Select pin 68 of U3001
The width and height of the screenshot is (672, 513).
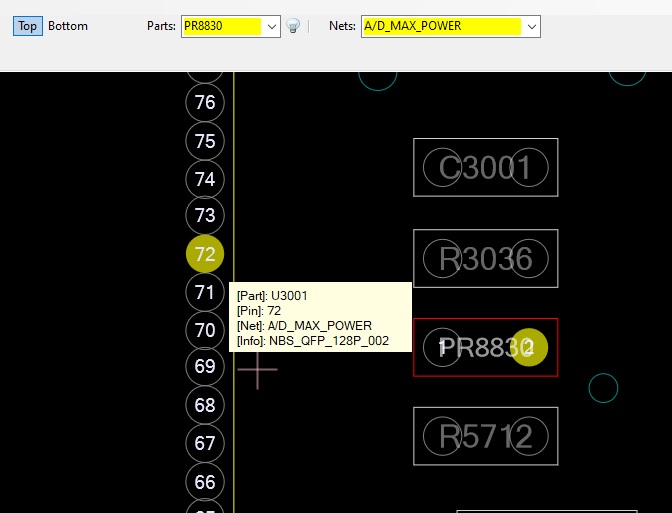tap(205, 405)
